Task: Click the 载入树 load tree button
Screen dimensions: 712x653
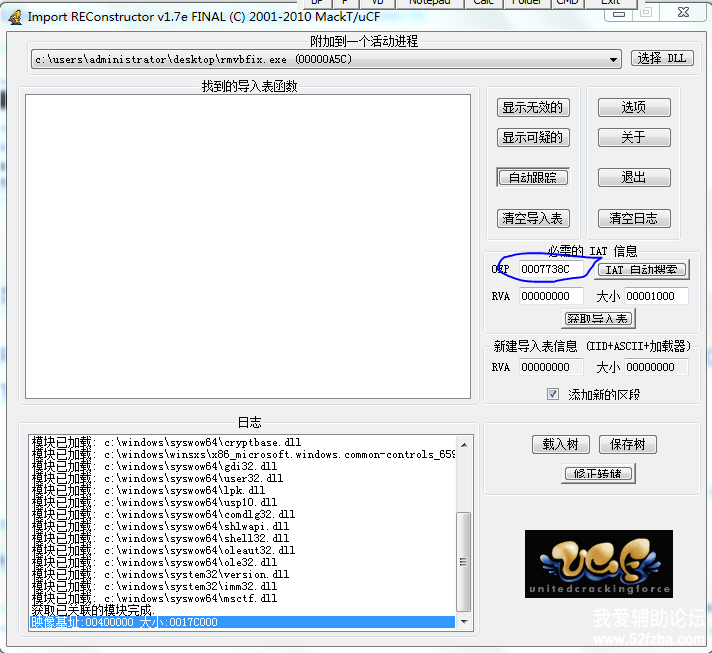Action: (560, 445)
